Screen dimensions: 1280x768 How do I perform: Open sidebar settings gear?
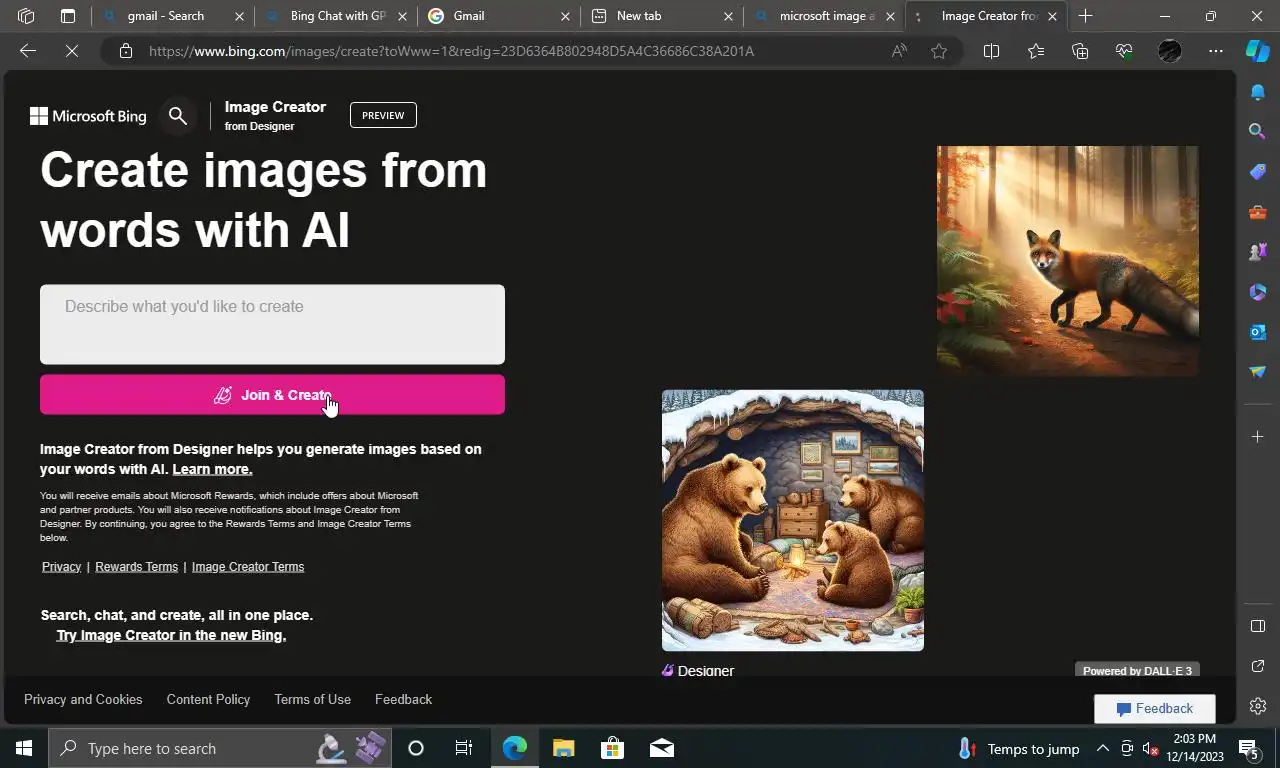coord(1258,706)
